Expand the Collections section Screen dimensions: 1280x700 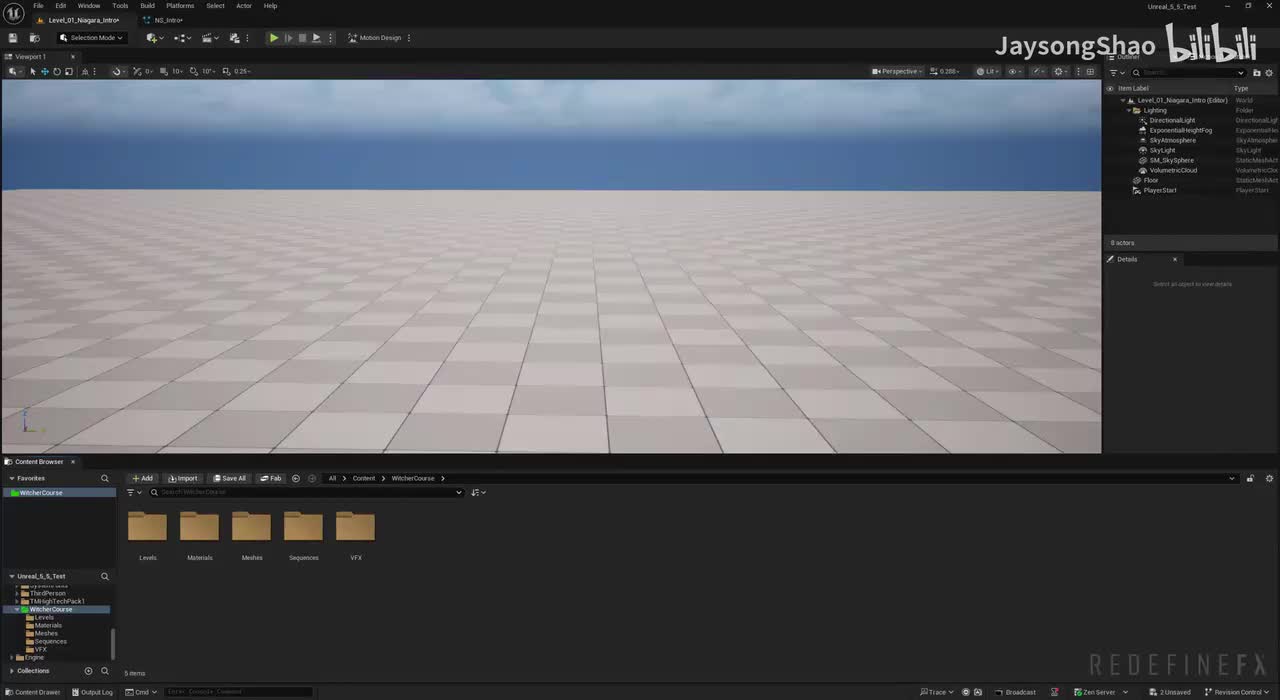coord(12,671)
